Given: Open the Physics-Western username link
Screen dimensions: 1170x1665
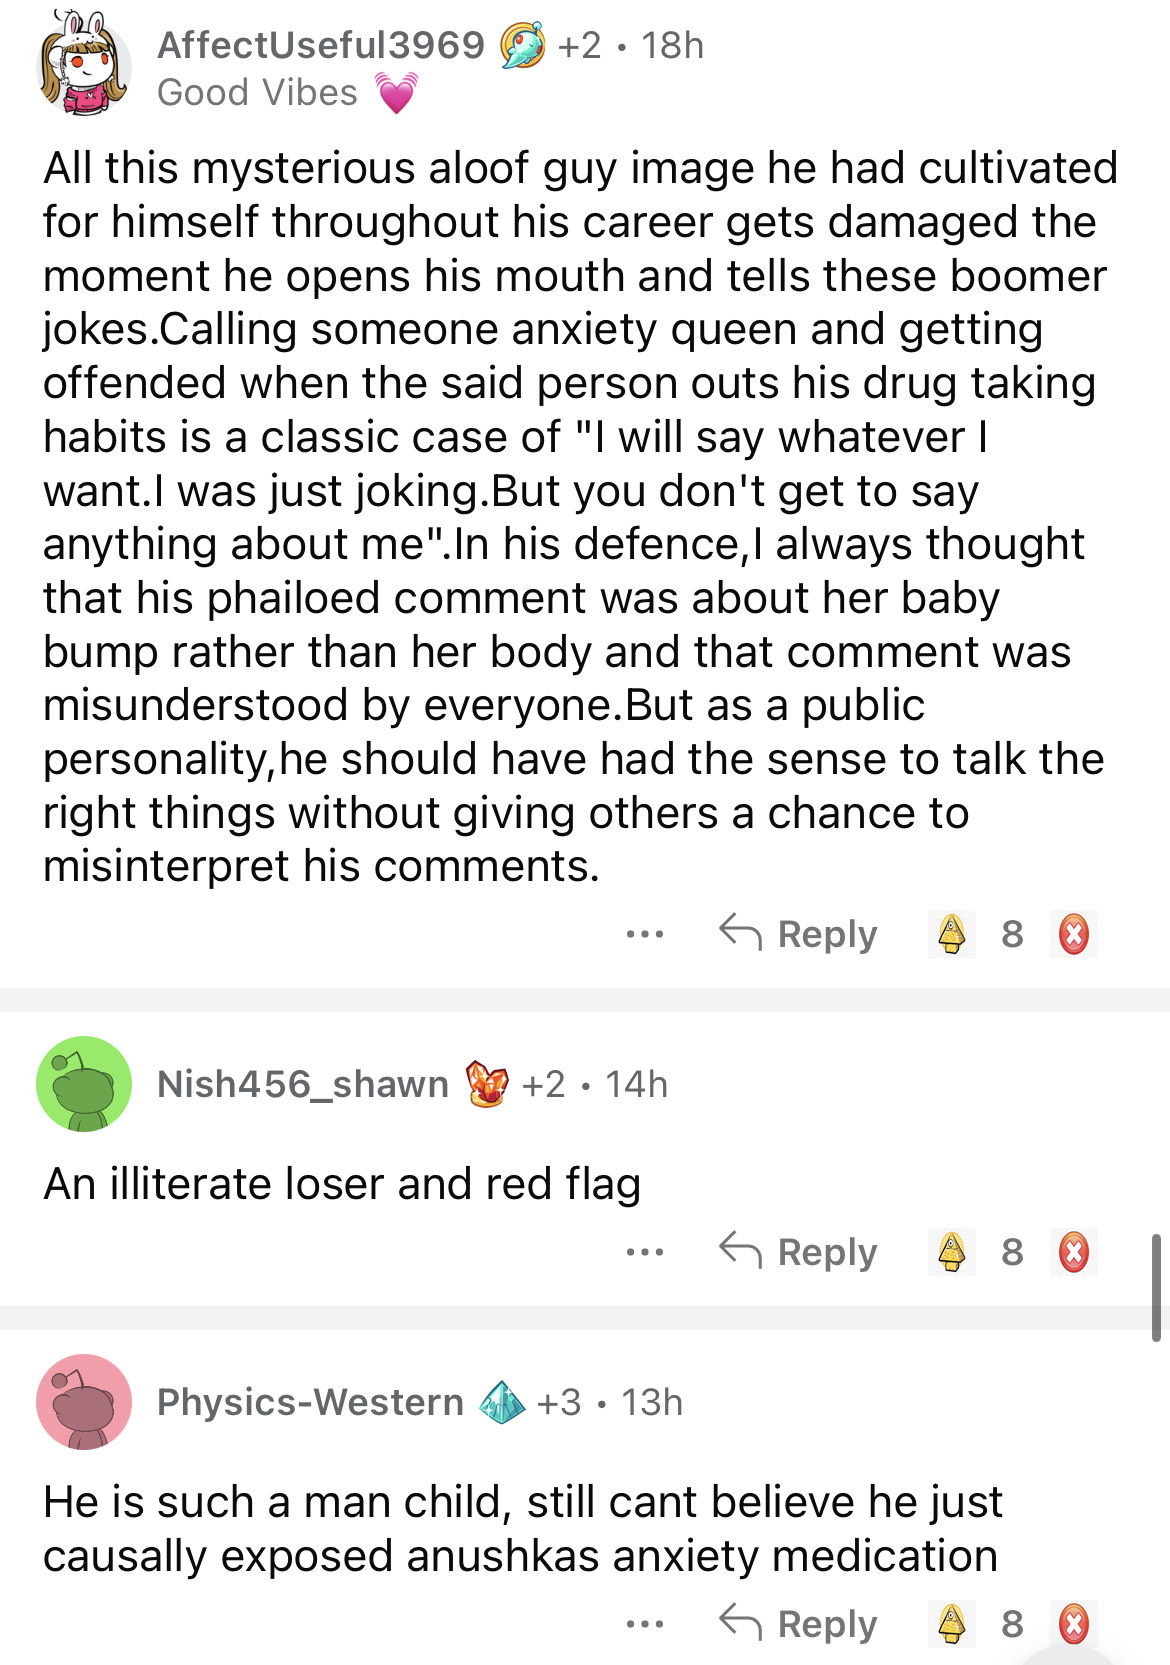Looking at the screenshot, I should point(310,1402).
